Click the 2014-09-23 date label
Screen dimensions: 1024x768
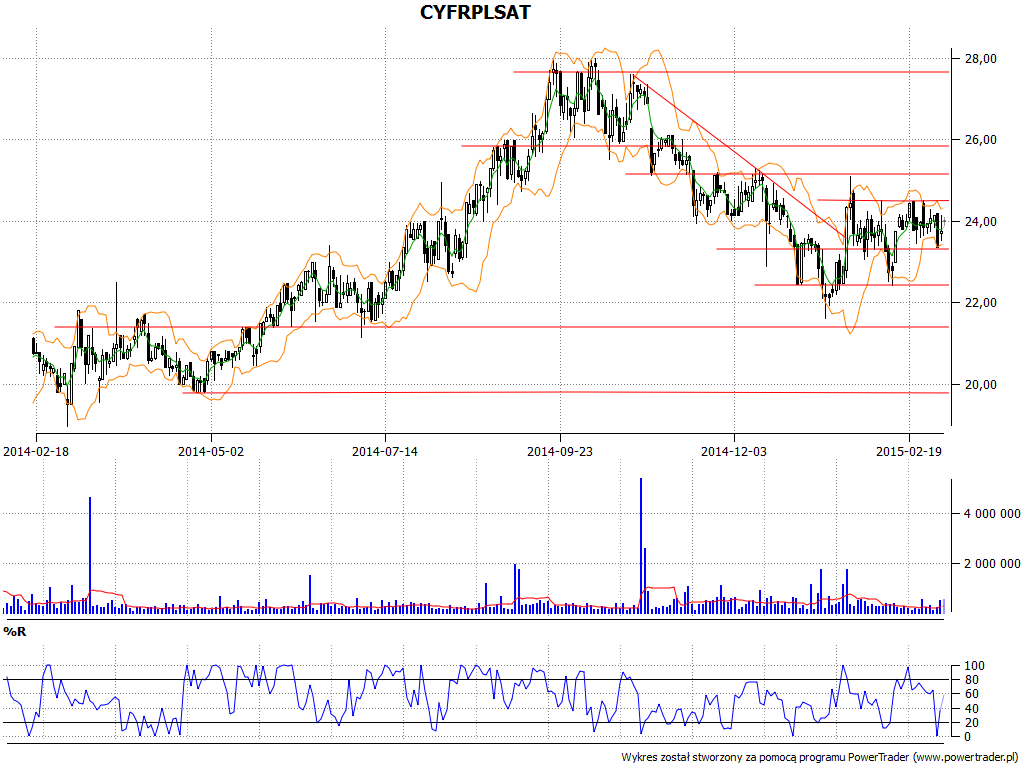560,451
